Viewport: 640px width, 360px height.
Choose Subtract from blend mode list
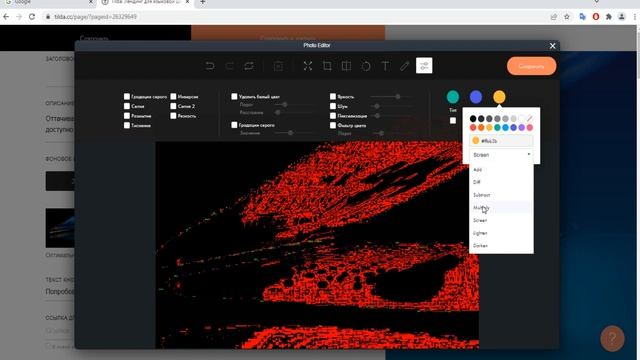[501, 195]
